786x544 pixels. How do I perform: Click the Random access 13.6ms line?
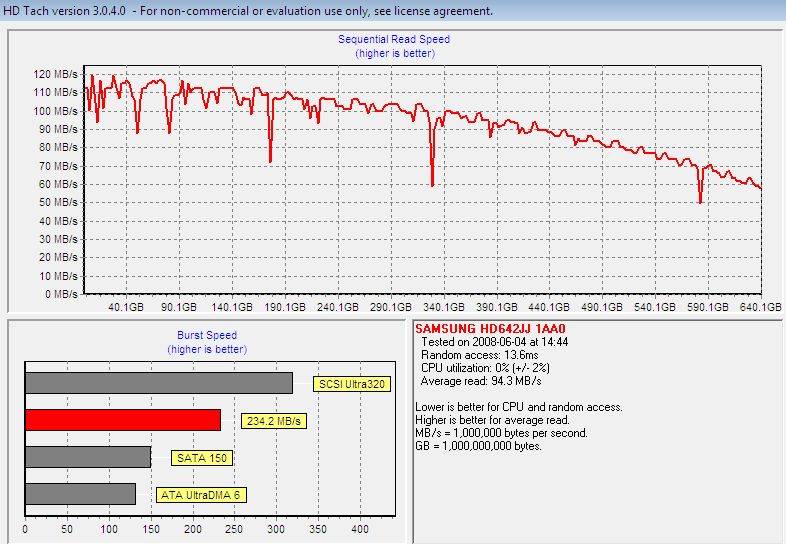tap(478, 355)
